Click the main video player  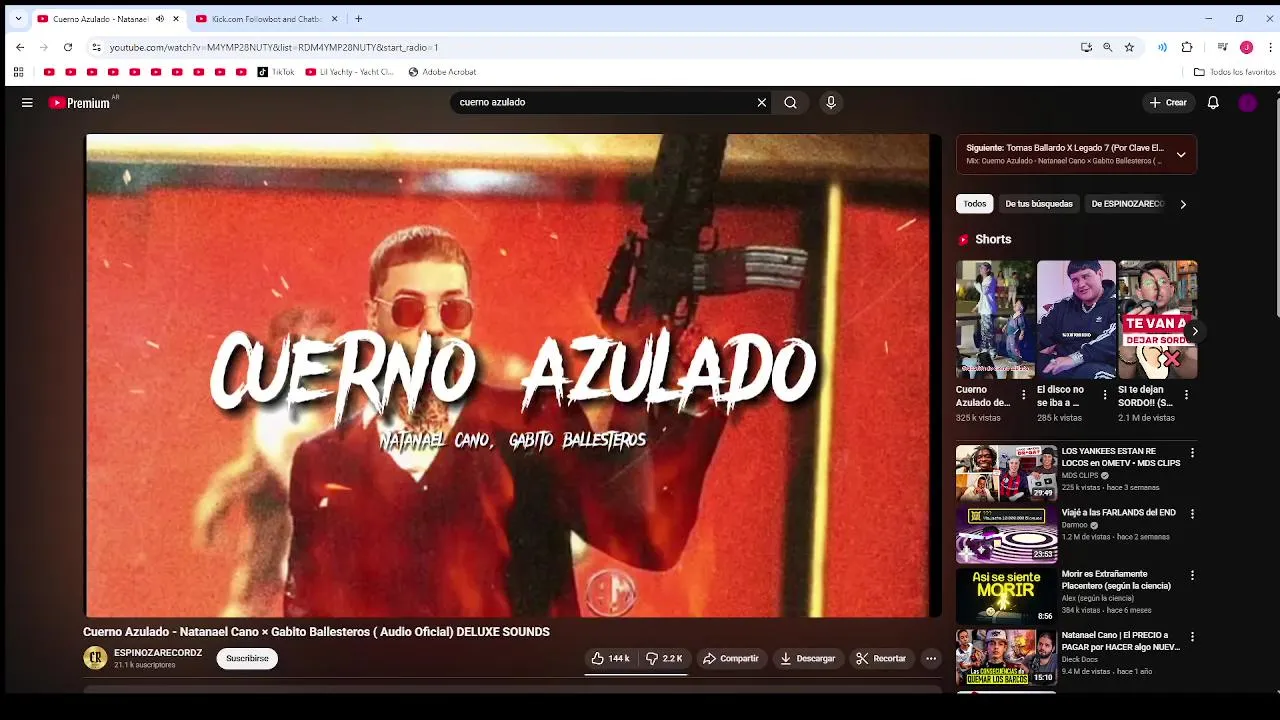pyautogui.click(x=512, y=375)
